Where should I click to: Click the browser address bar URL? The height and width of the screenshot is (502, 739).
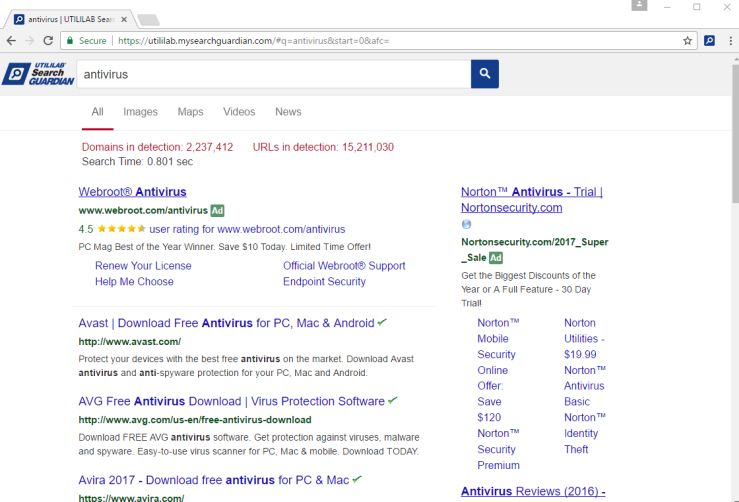click(x=254, y=41)
